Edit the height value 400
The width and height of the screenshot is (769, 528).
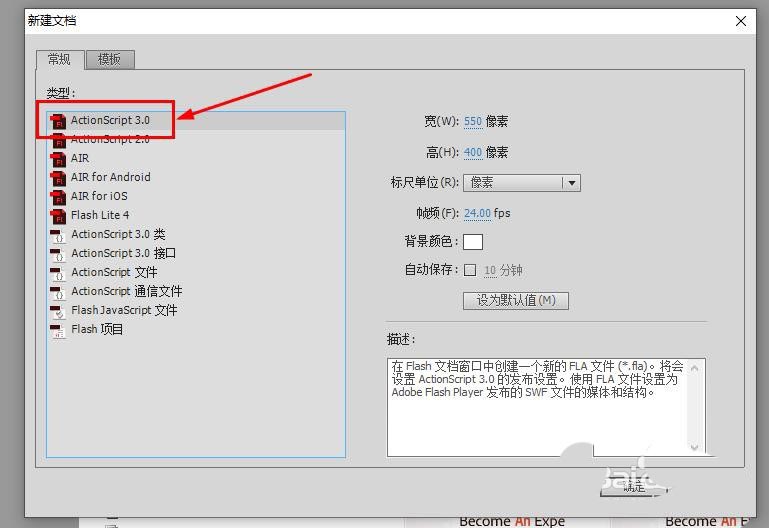473,152
